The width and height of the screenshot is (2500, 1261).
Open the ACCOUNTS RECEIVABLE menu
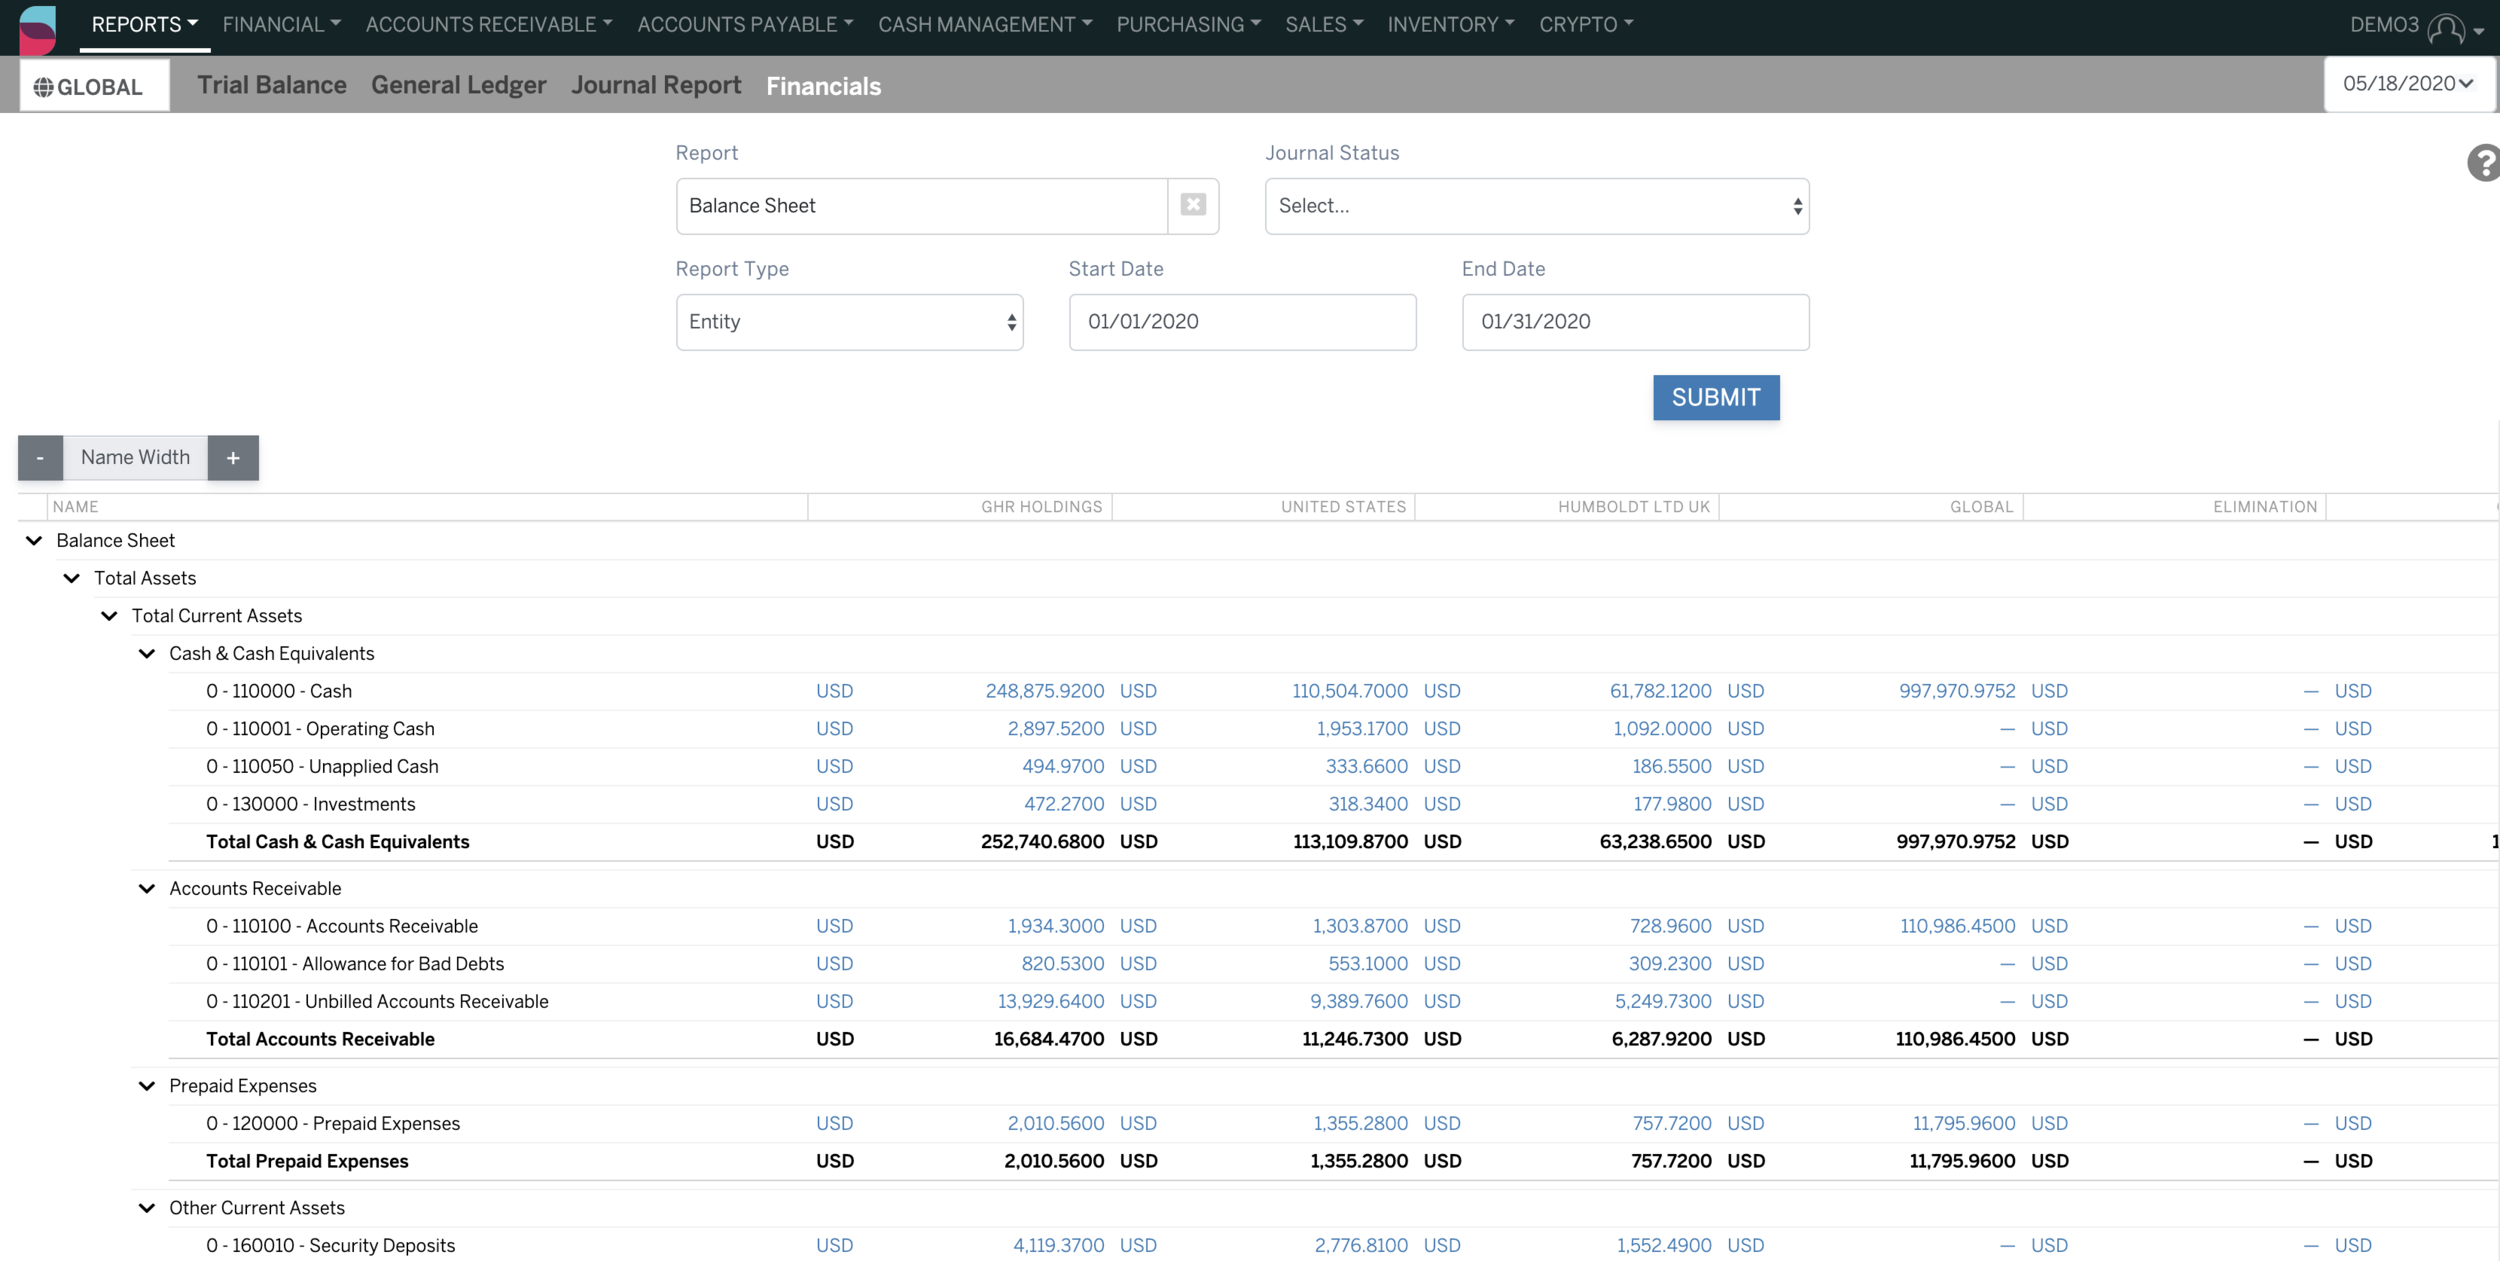pyautogui.click(x=489, y=24)
